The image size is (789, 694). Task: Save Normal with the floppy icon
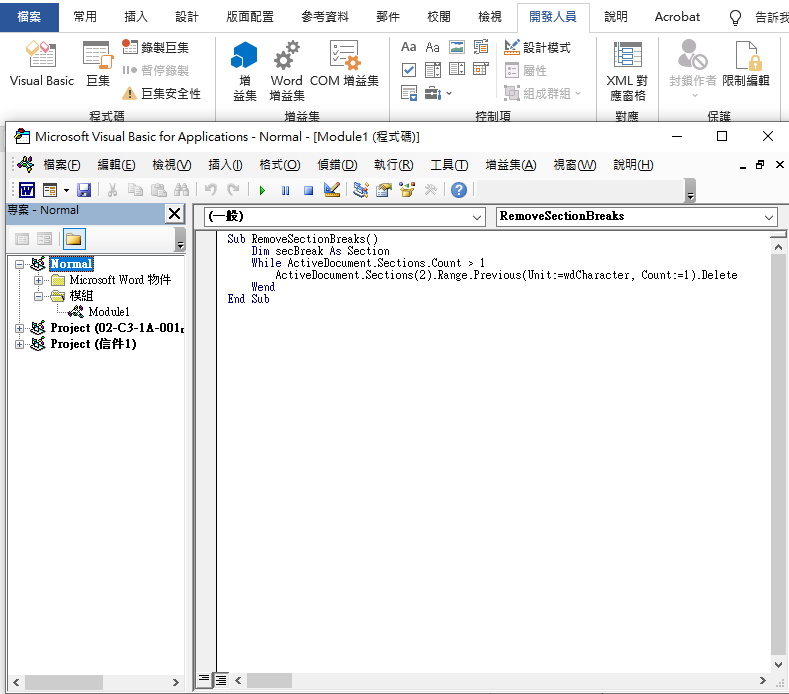coord(84,190)
